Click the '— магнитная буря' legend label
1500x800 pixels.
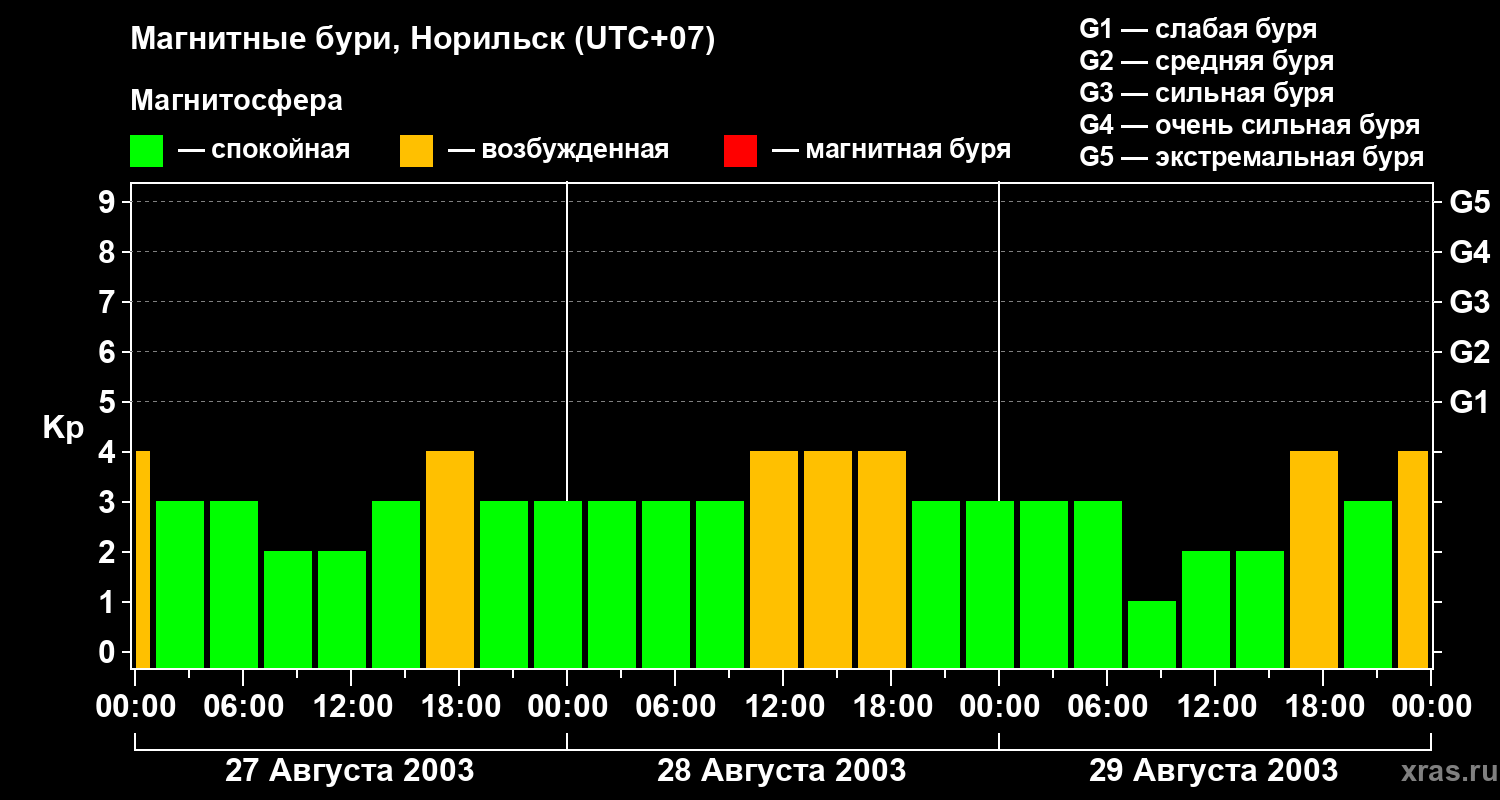(x=892, y=150)
